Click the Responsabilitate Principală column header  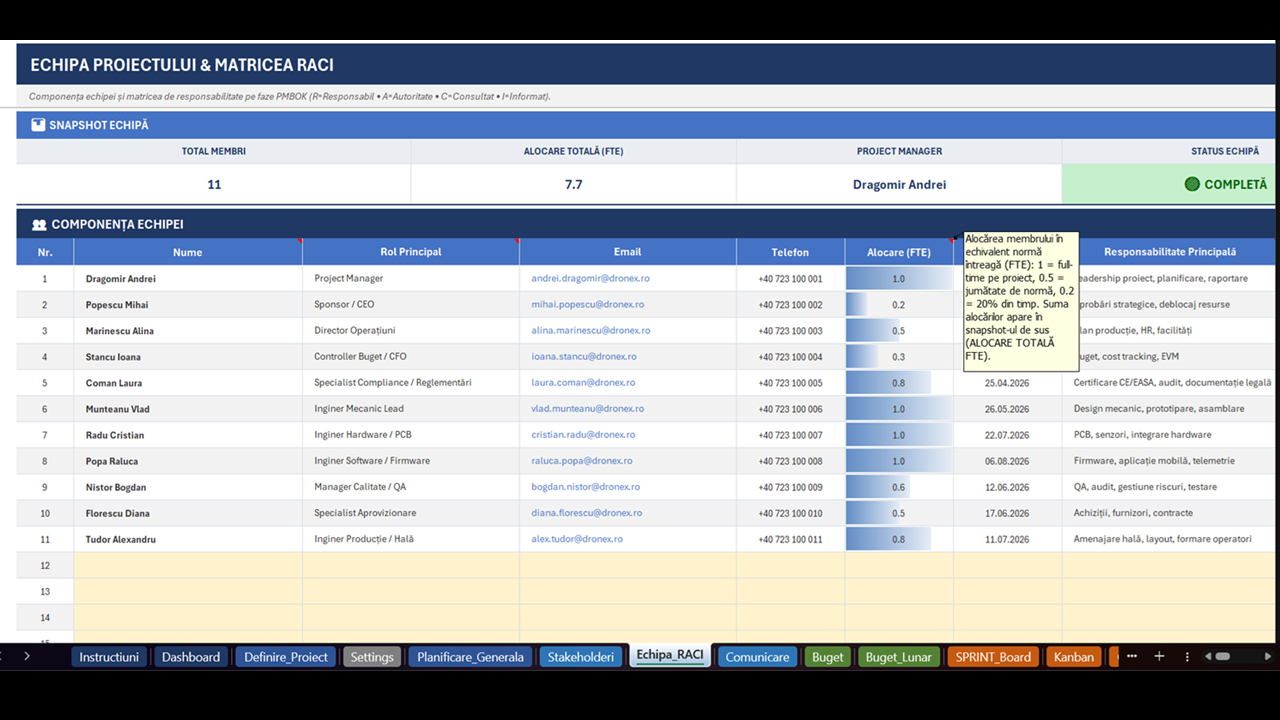(1169, 252)
